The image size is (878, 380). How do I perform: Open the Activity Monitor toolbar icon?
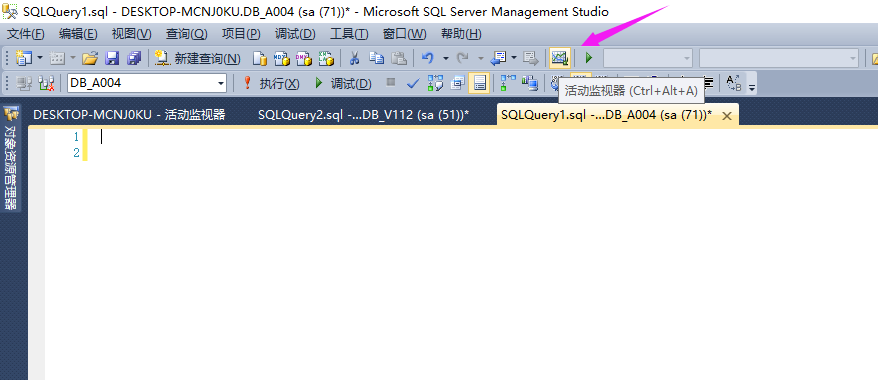click(x=559, y=58)
